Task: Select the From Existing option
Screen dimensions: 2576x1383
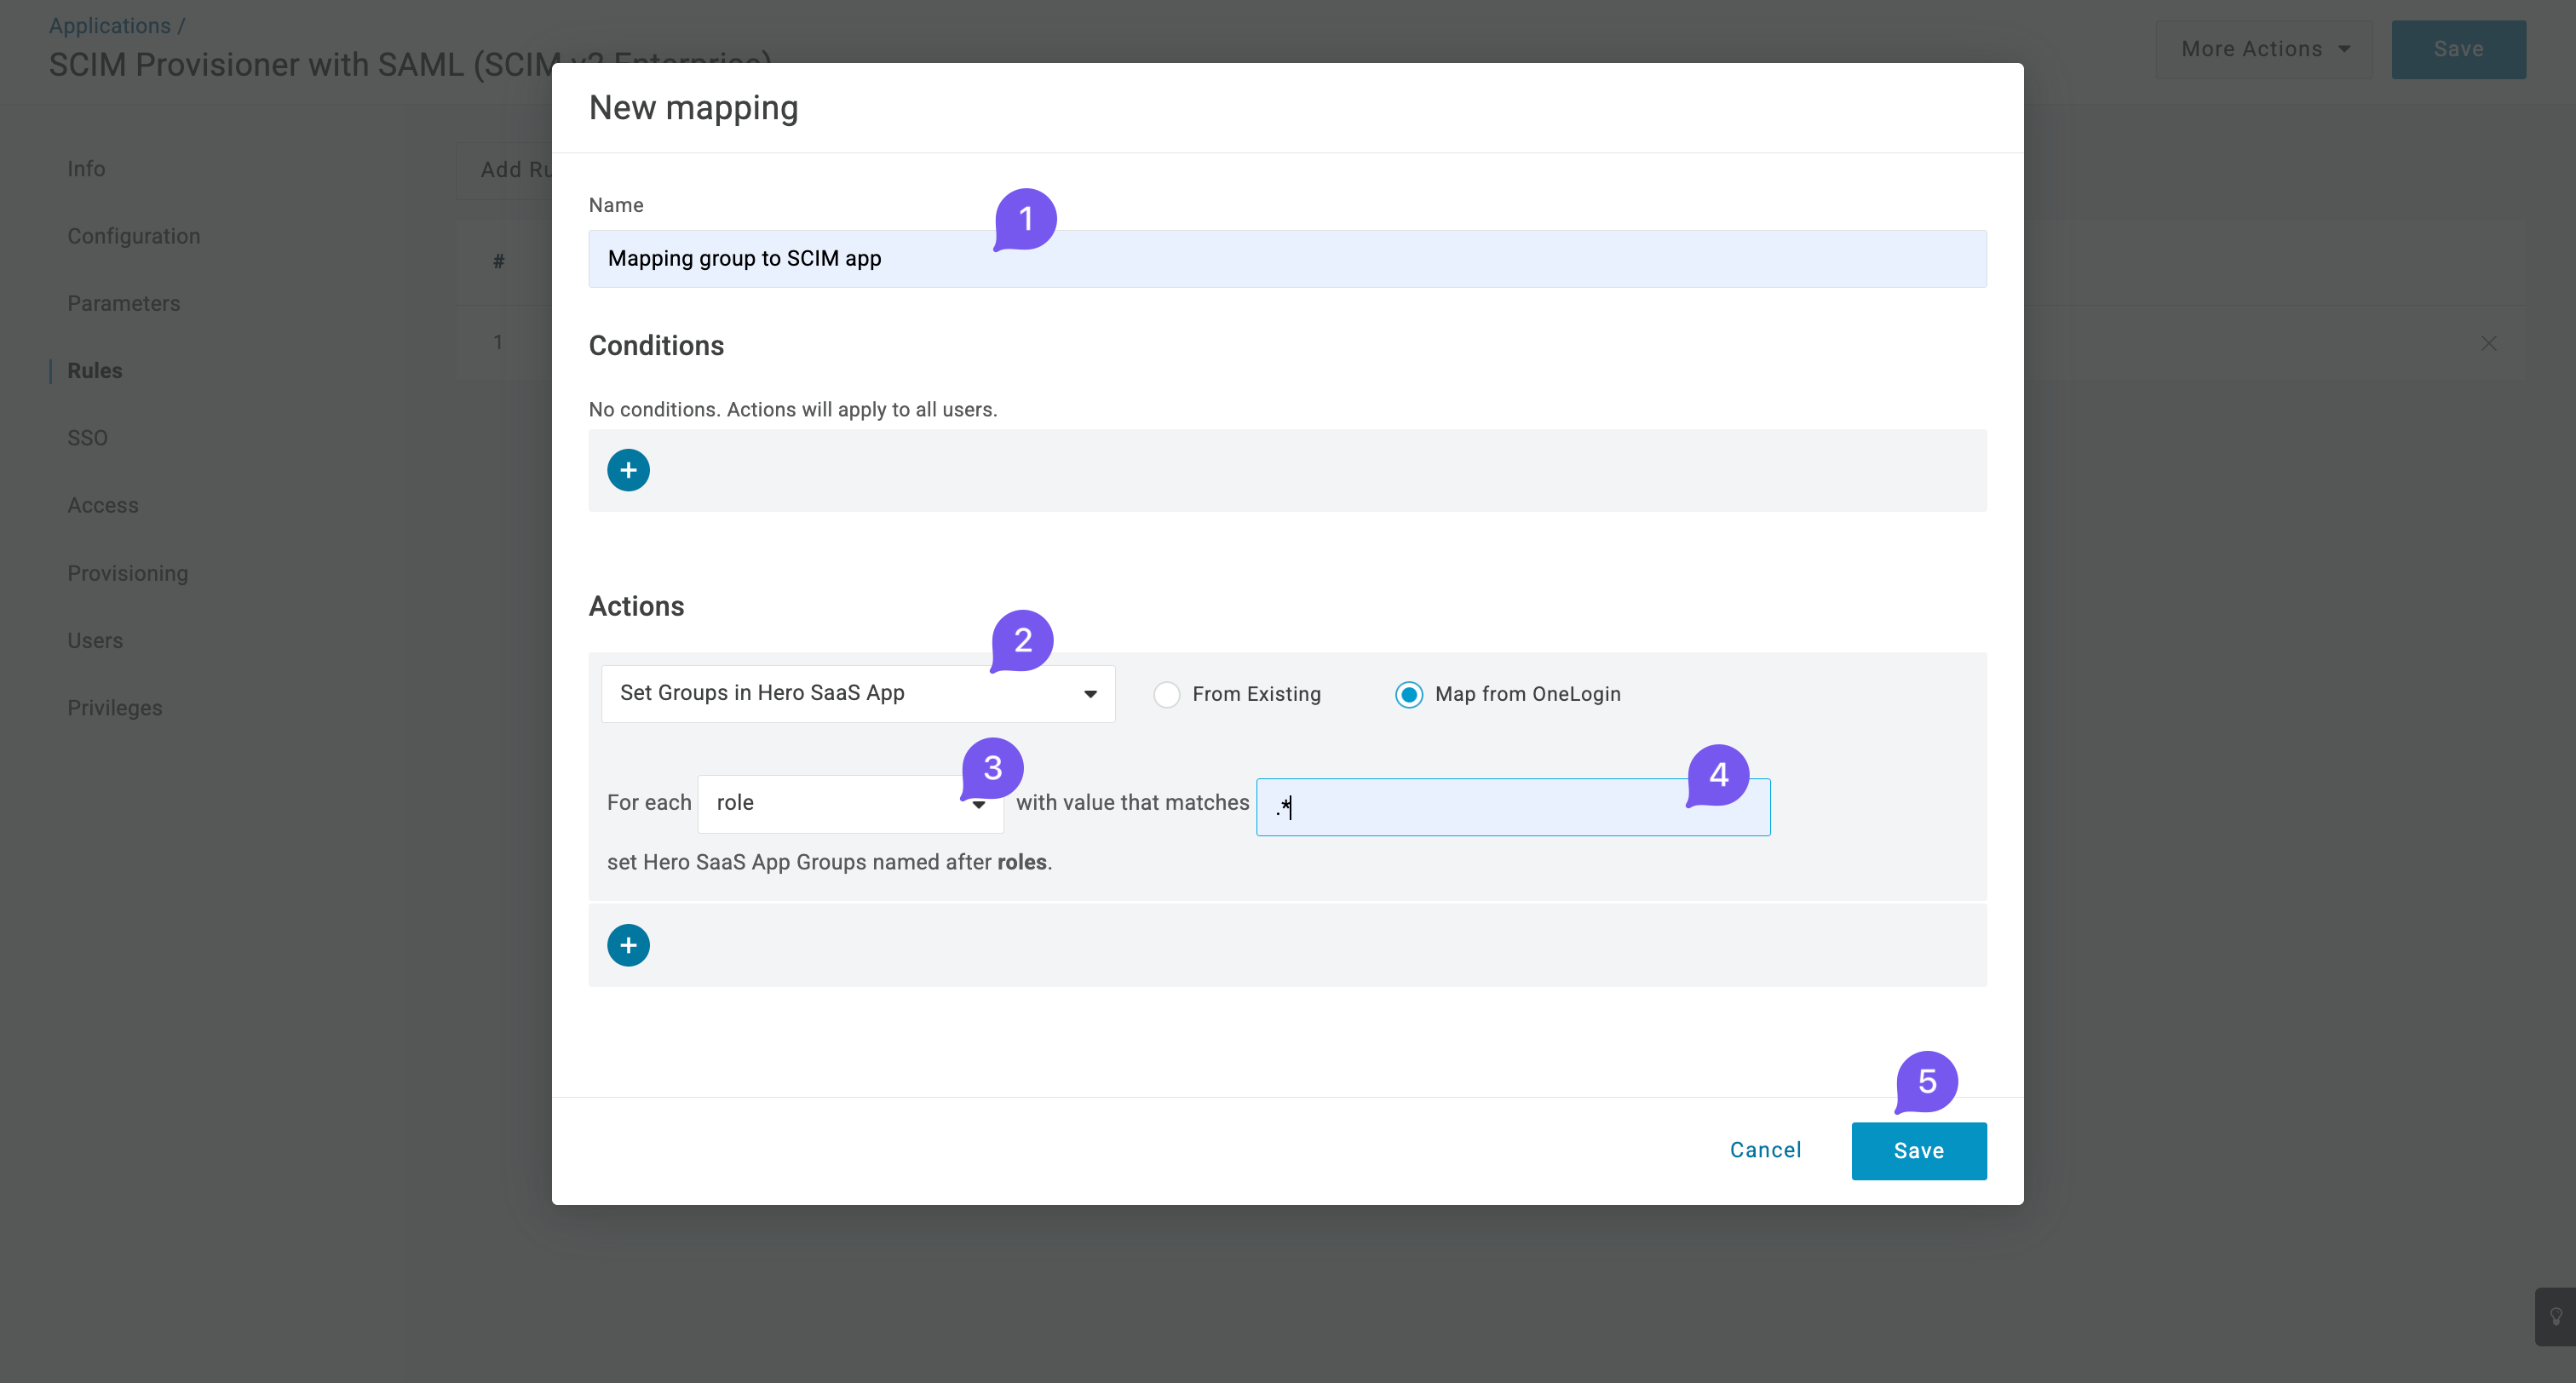Action: tap(1166, 694)
